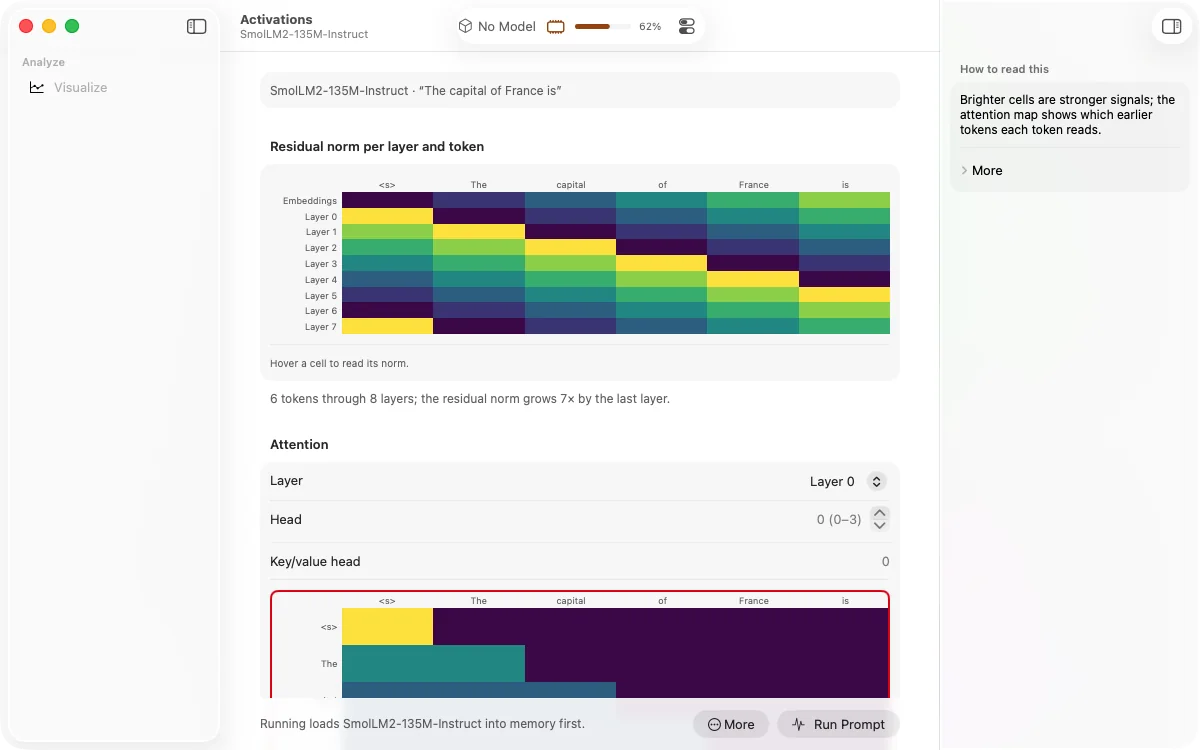1200x750 pixels.
Task: Click residual cell Layer 0 row, '<s>' column
Action: pos(387,216)
